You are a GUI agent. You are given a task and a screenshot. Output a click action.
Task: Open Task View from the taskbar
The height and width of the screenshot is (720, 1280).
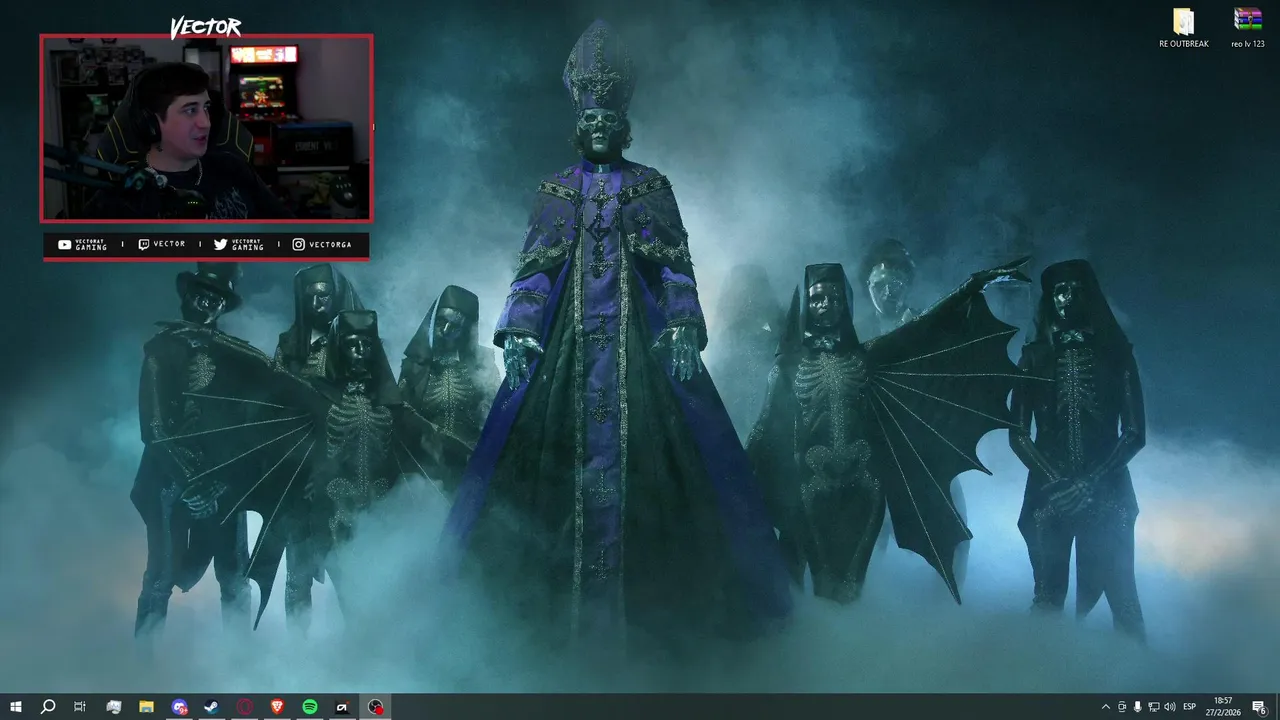coord(80,707)
